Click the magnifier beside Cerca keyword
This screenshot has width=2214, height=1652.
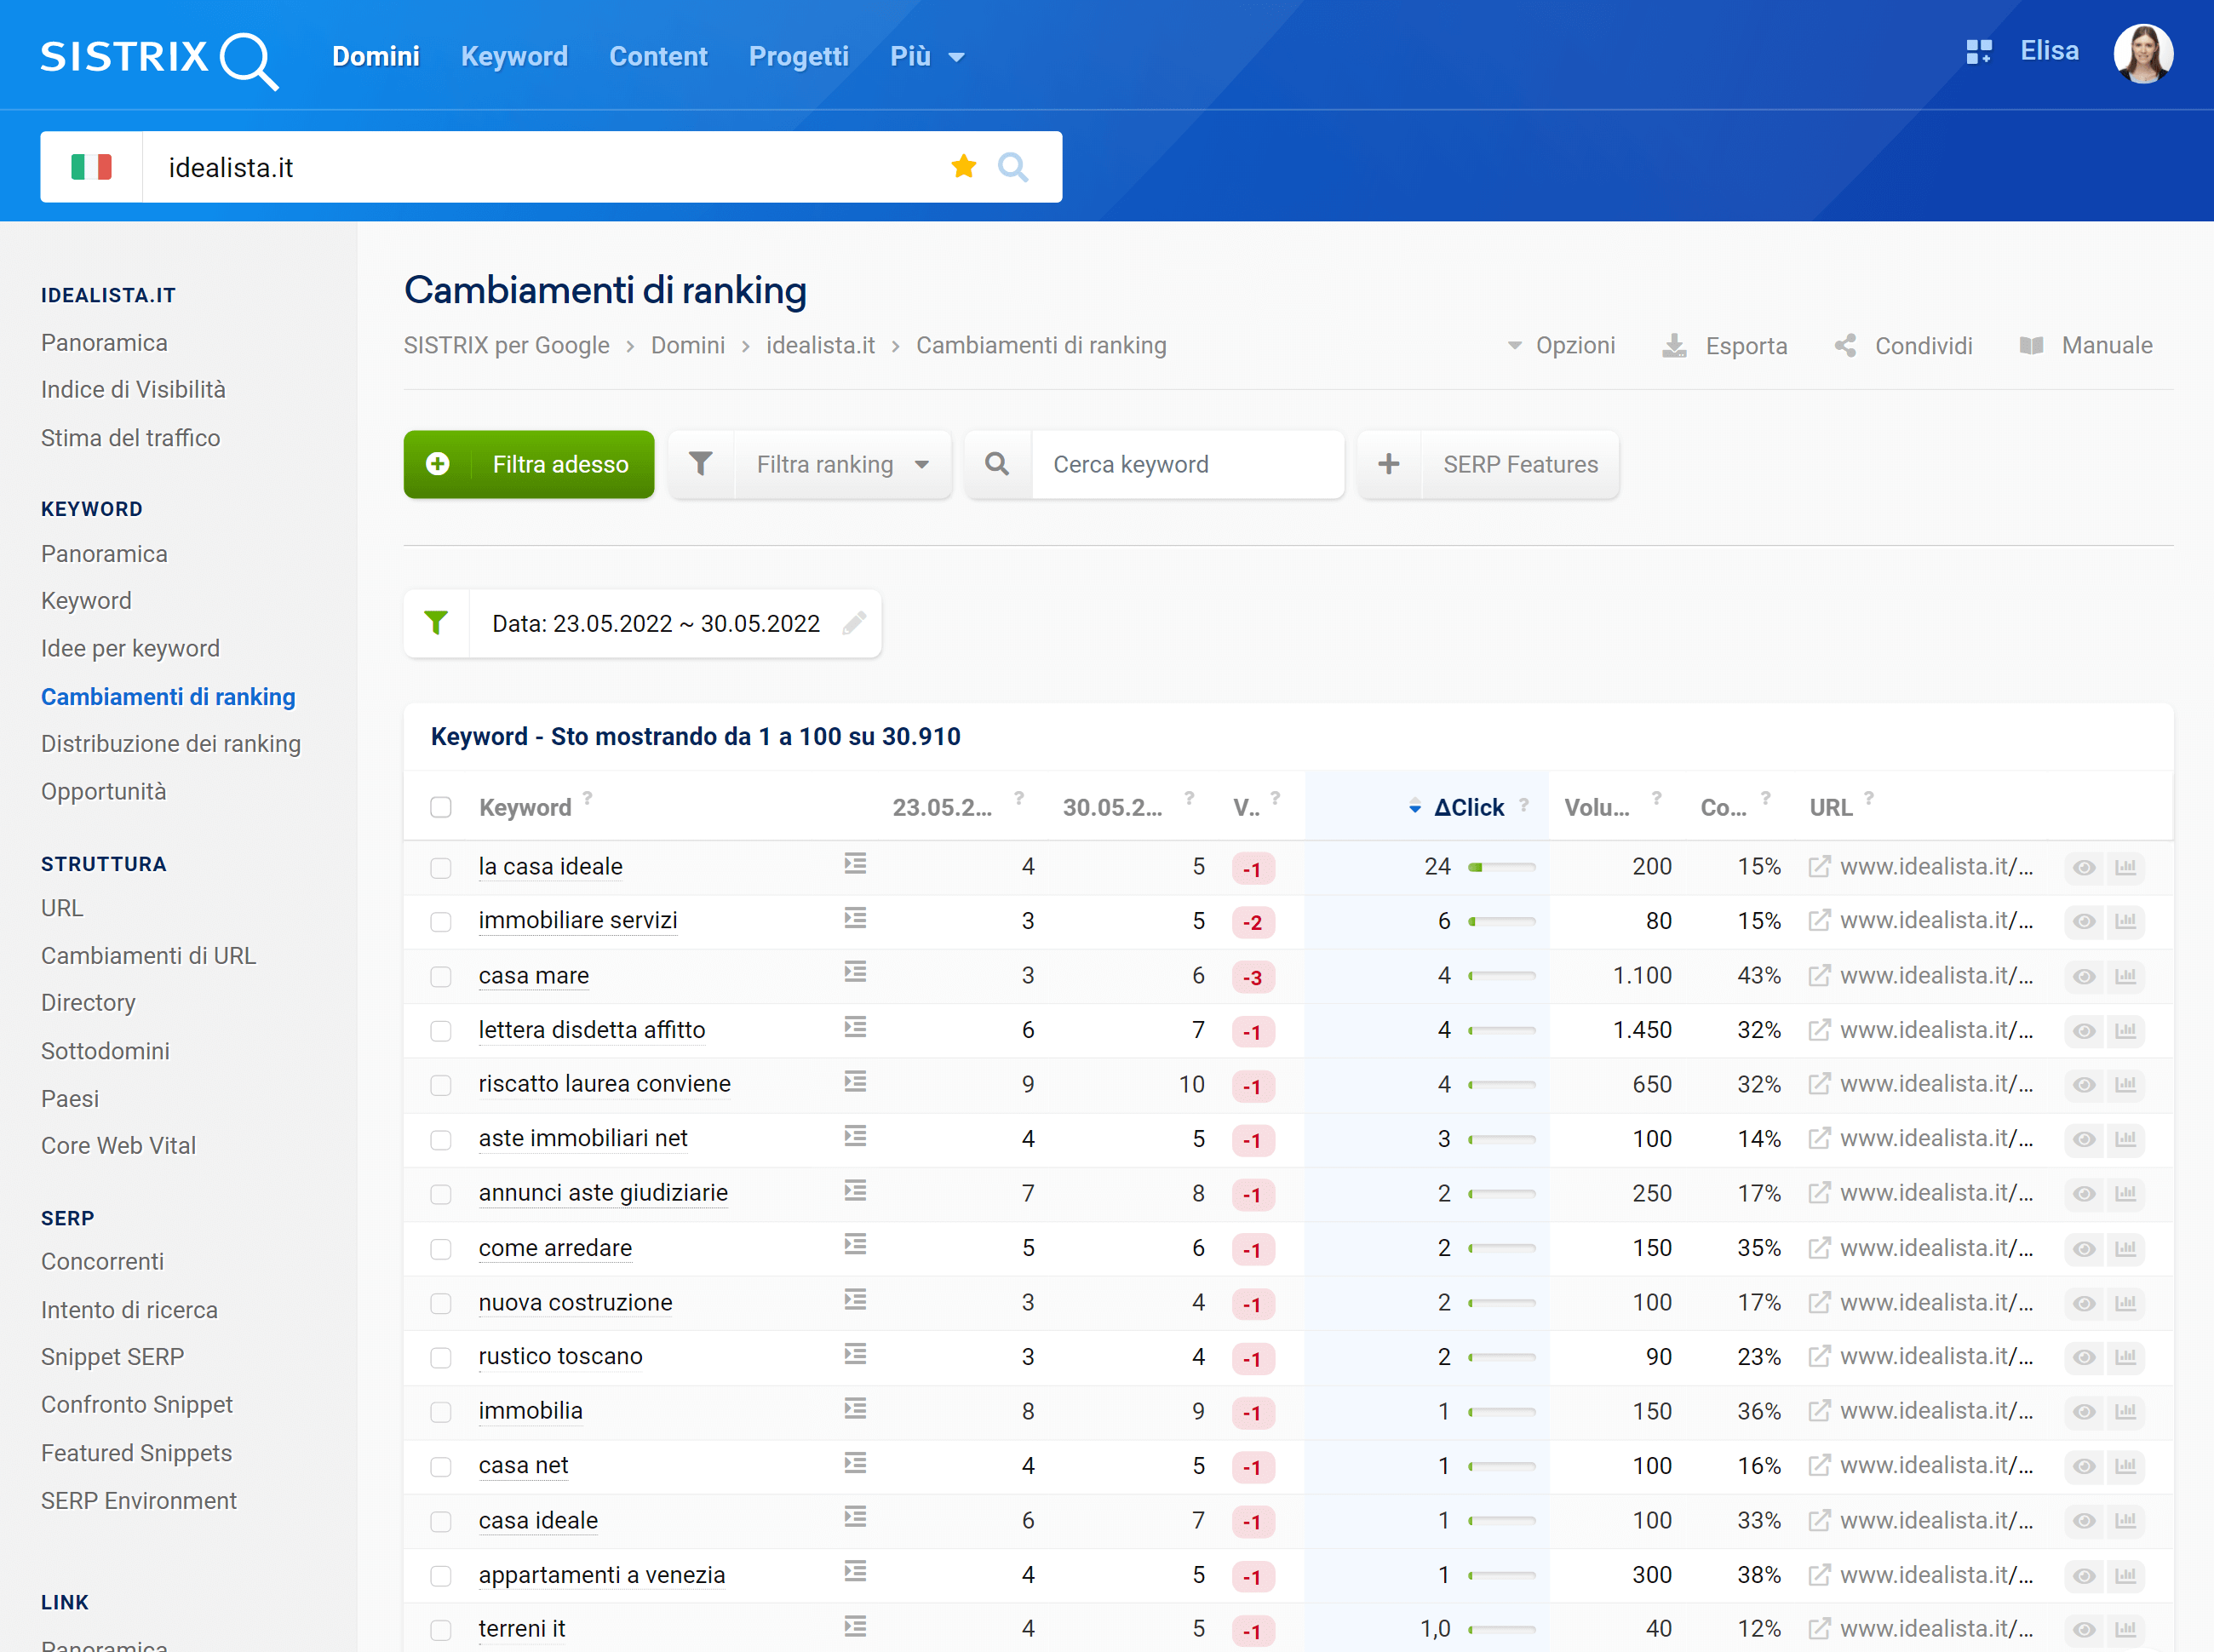tap(997, 464)
